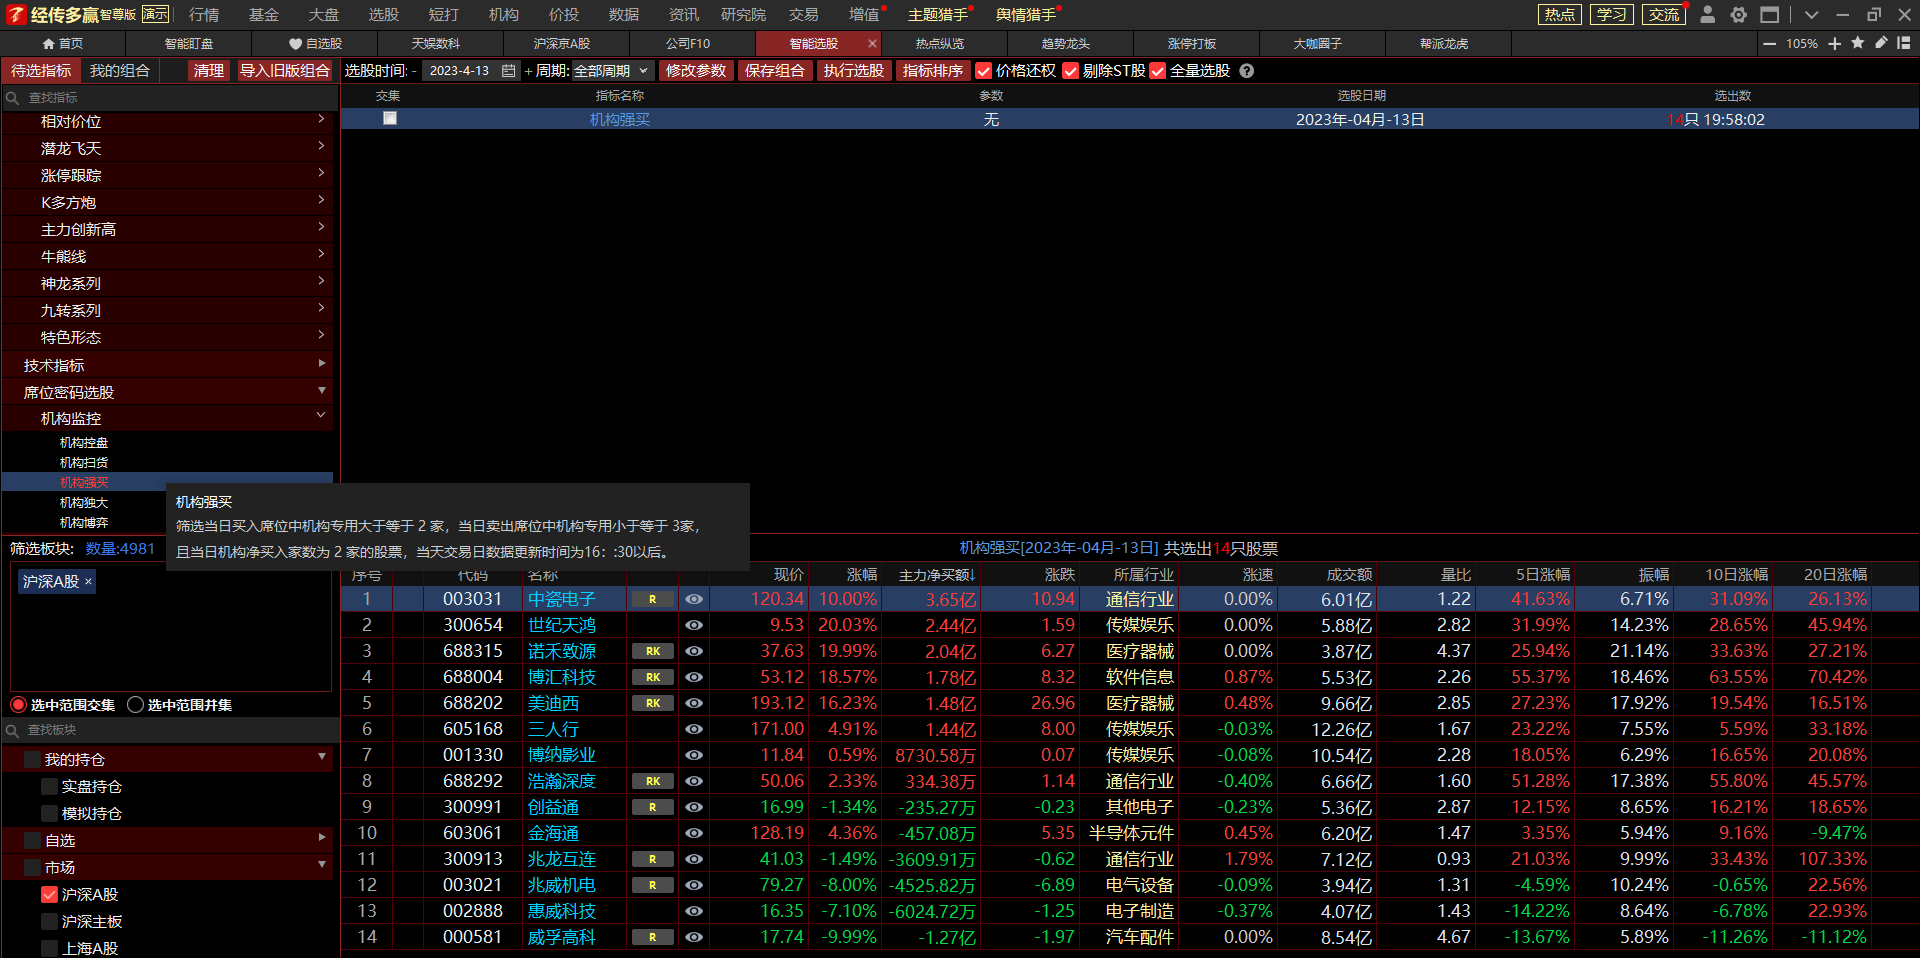Toggle 全量选股 checkbox
This screenshot has height=958, width=1920.
tap(1158, 71)
